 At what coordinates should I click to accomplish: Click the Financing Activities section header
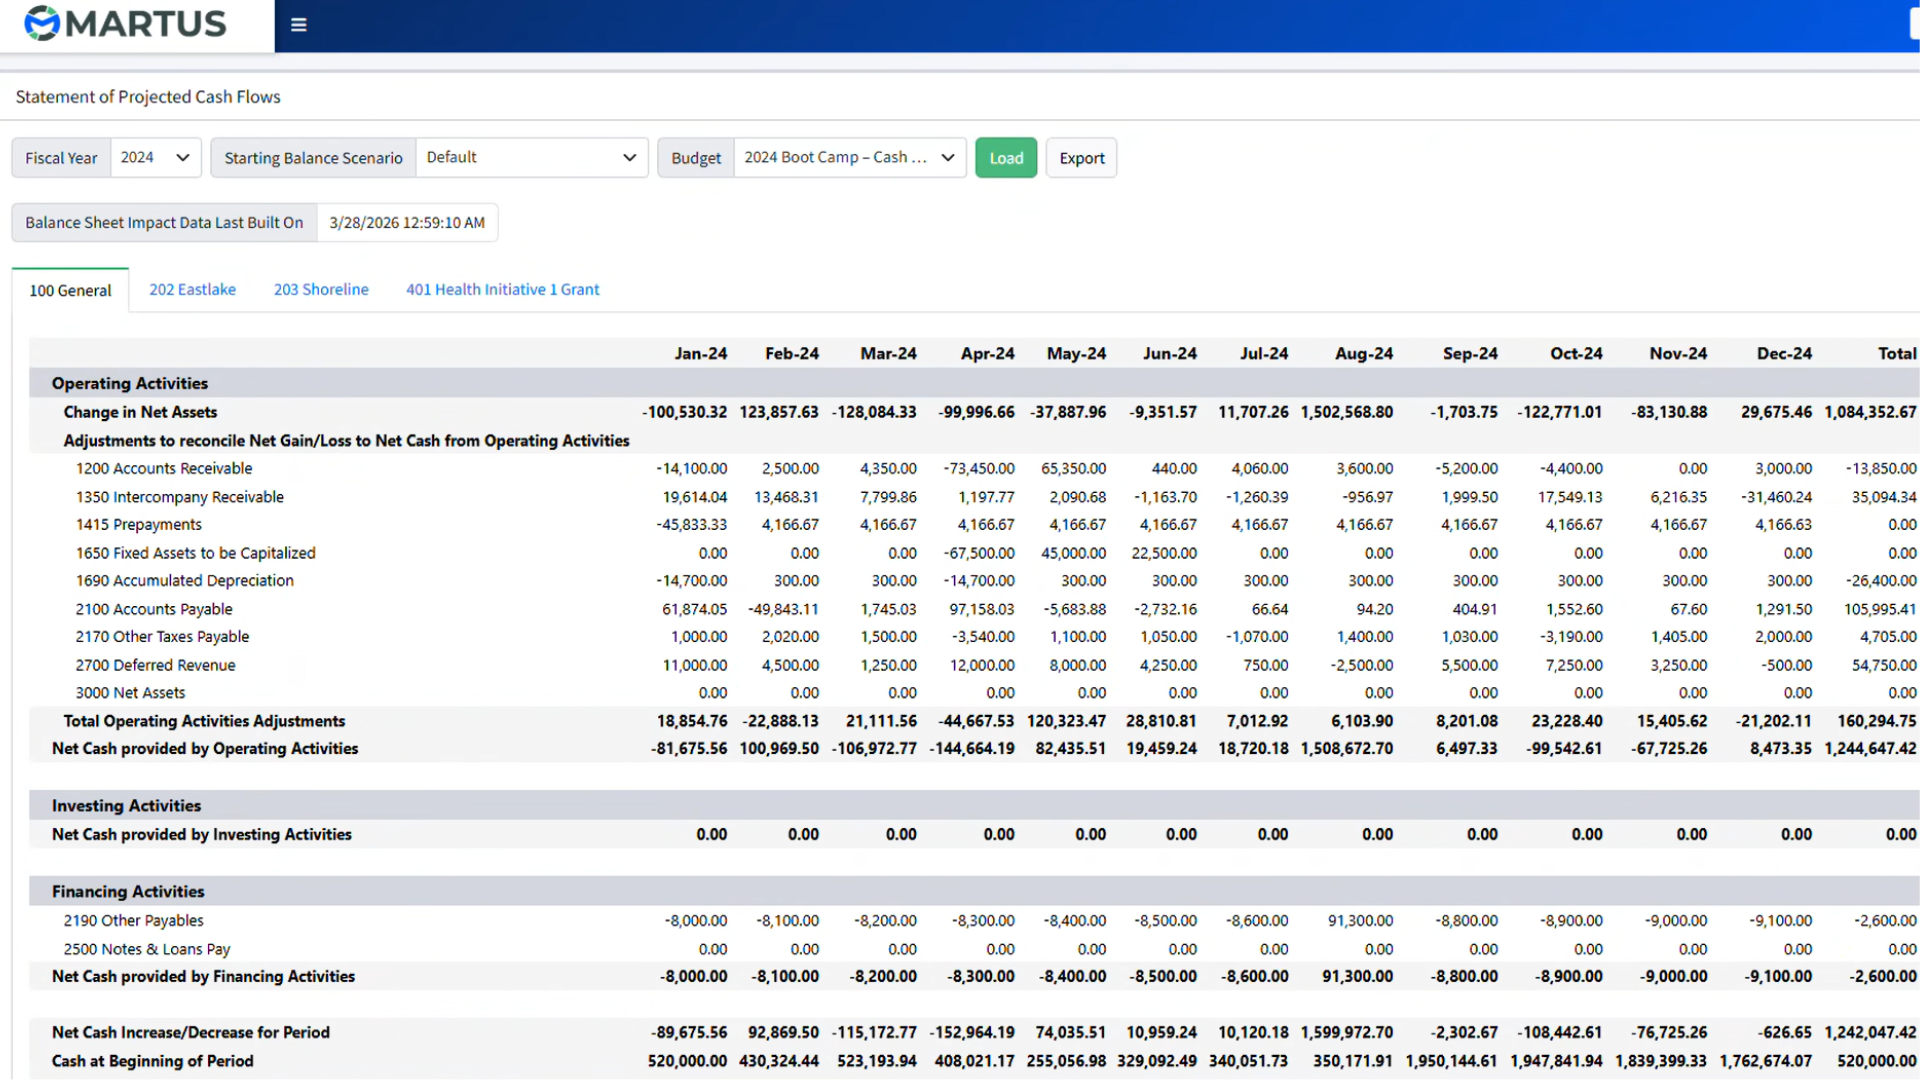[128, 892]
